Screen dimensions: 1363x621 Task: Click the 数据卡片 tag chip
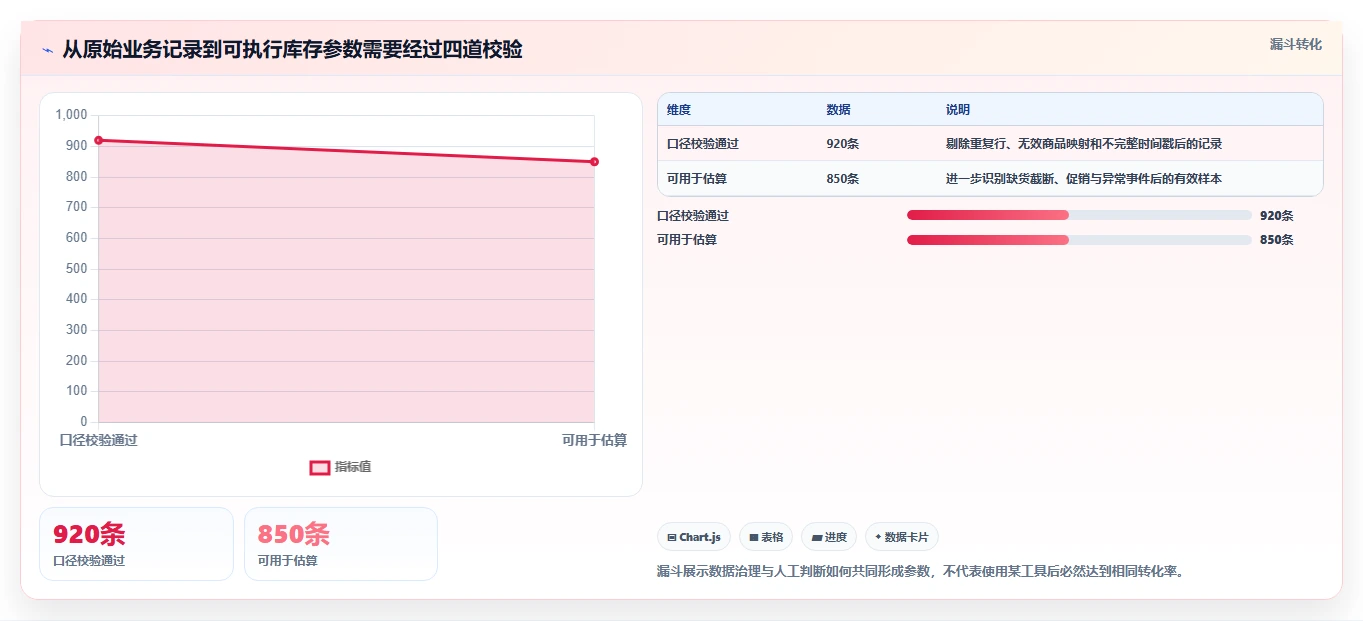pos(902,537)
